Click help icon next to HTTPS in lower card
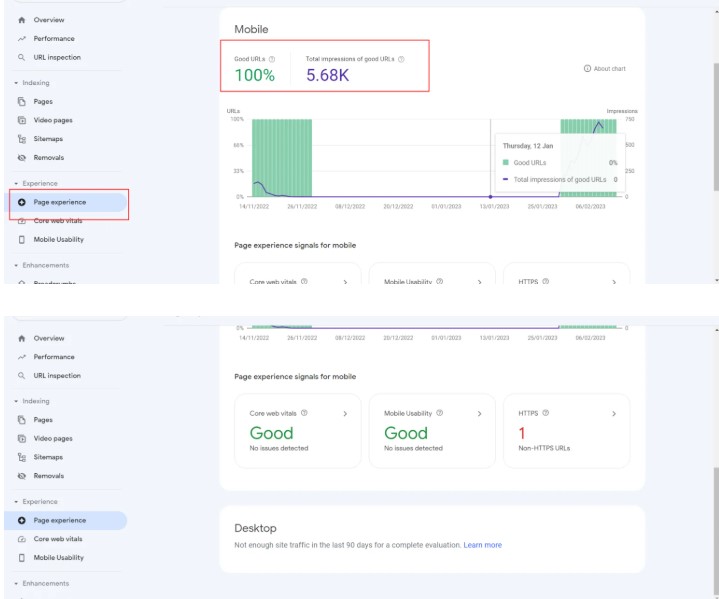Viewport: 719px width, 599px height. point(546,413)
